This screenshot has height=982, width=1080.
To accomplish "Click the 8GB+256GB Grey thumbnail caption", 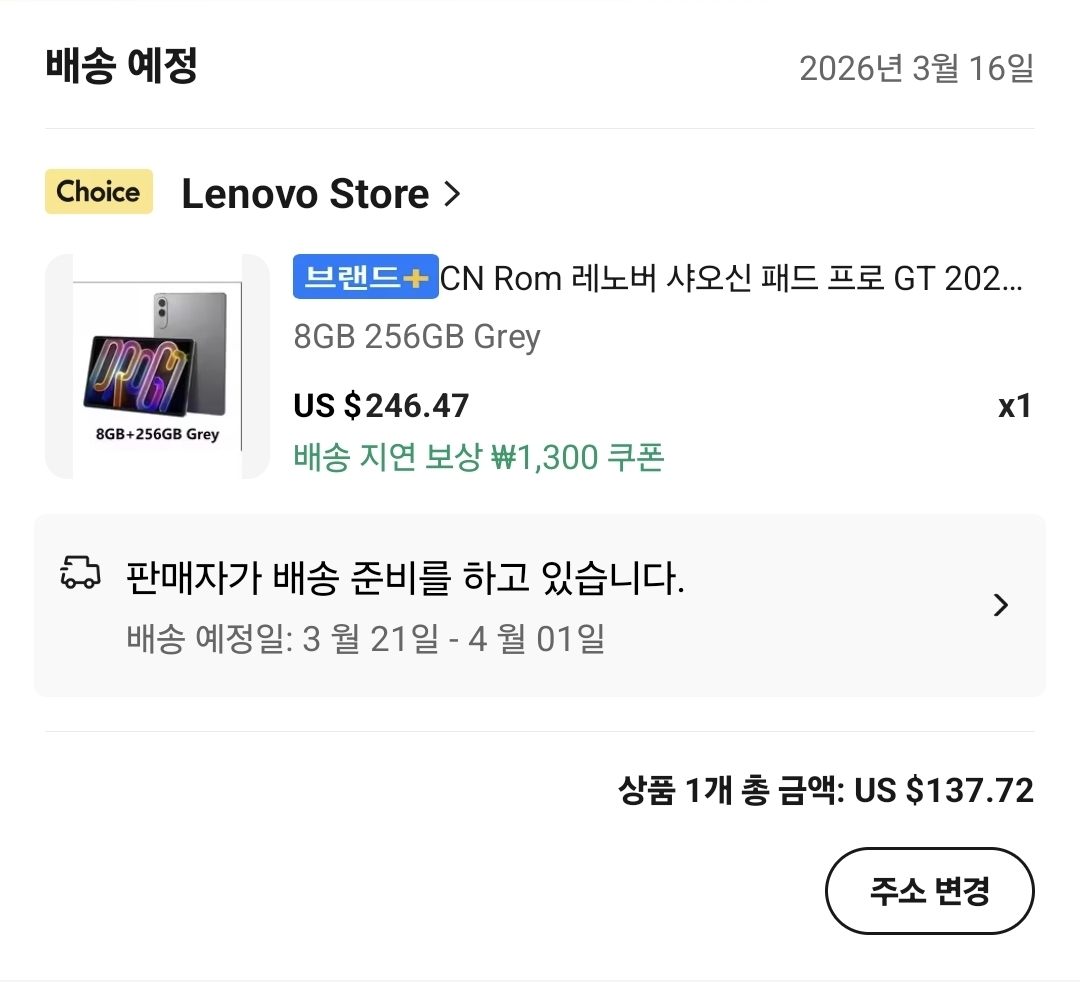I will pos(157,434).
